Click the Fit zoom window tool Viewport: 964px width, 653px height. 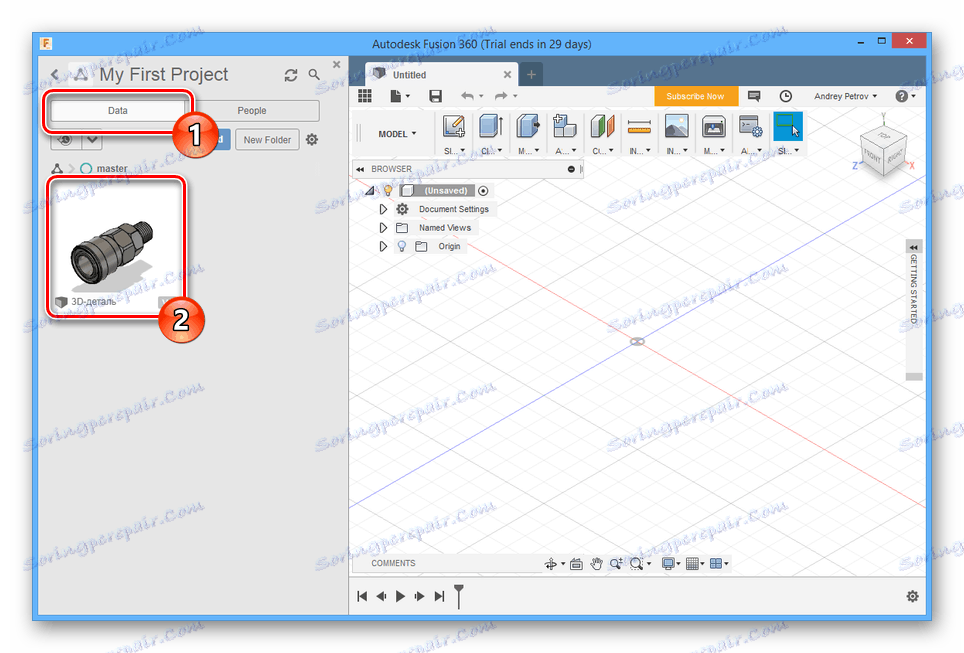click(637, 563)
